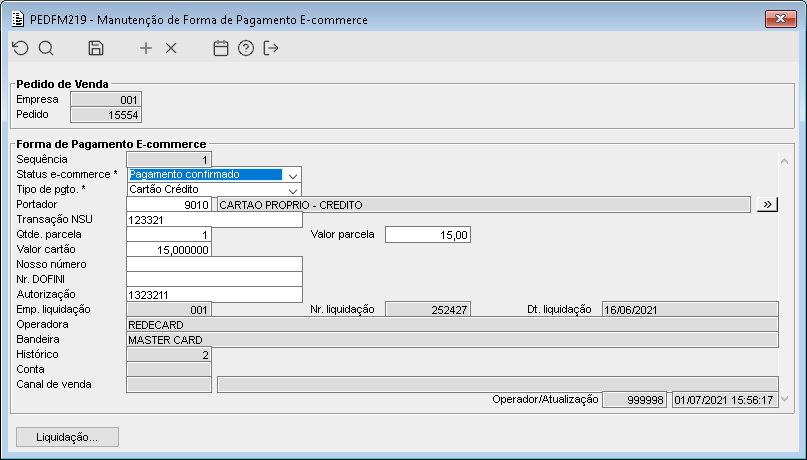Screen dimensions: 807x460
Task: Click the Transação NSU field
Action: (x=214, y=220)
